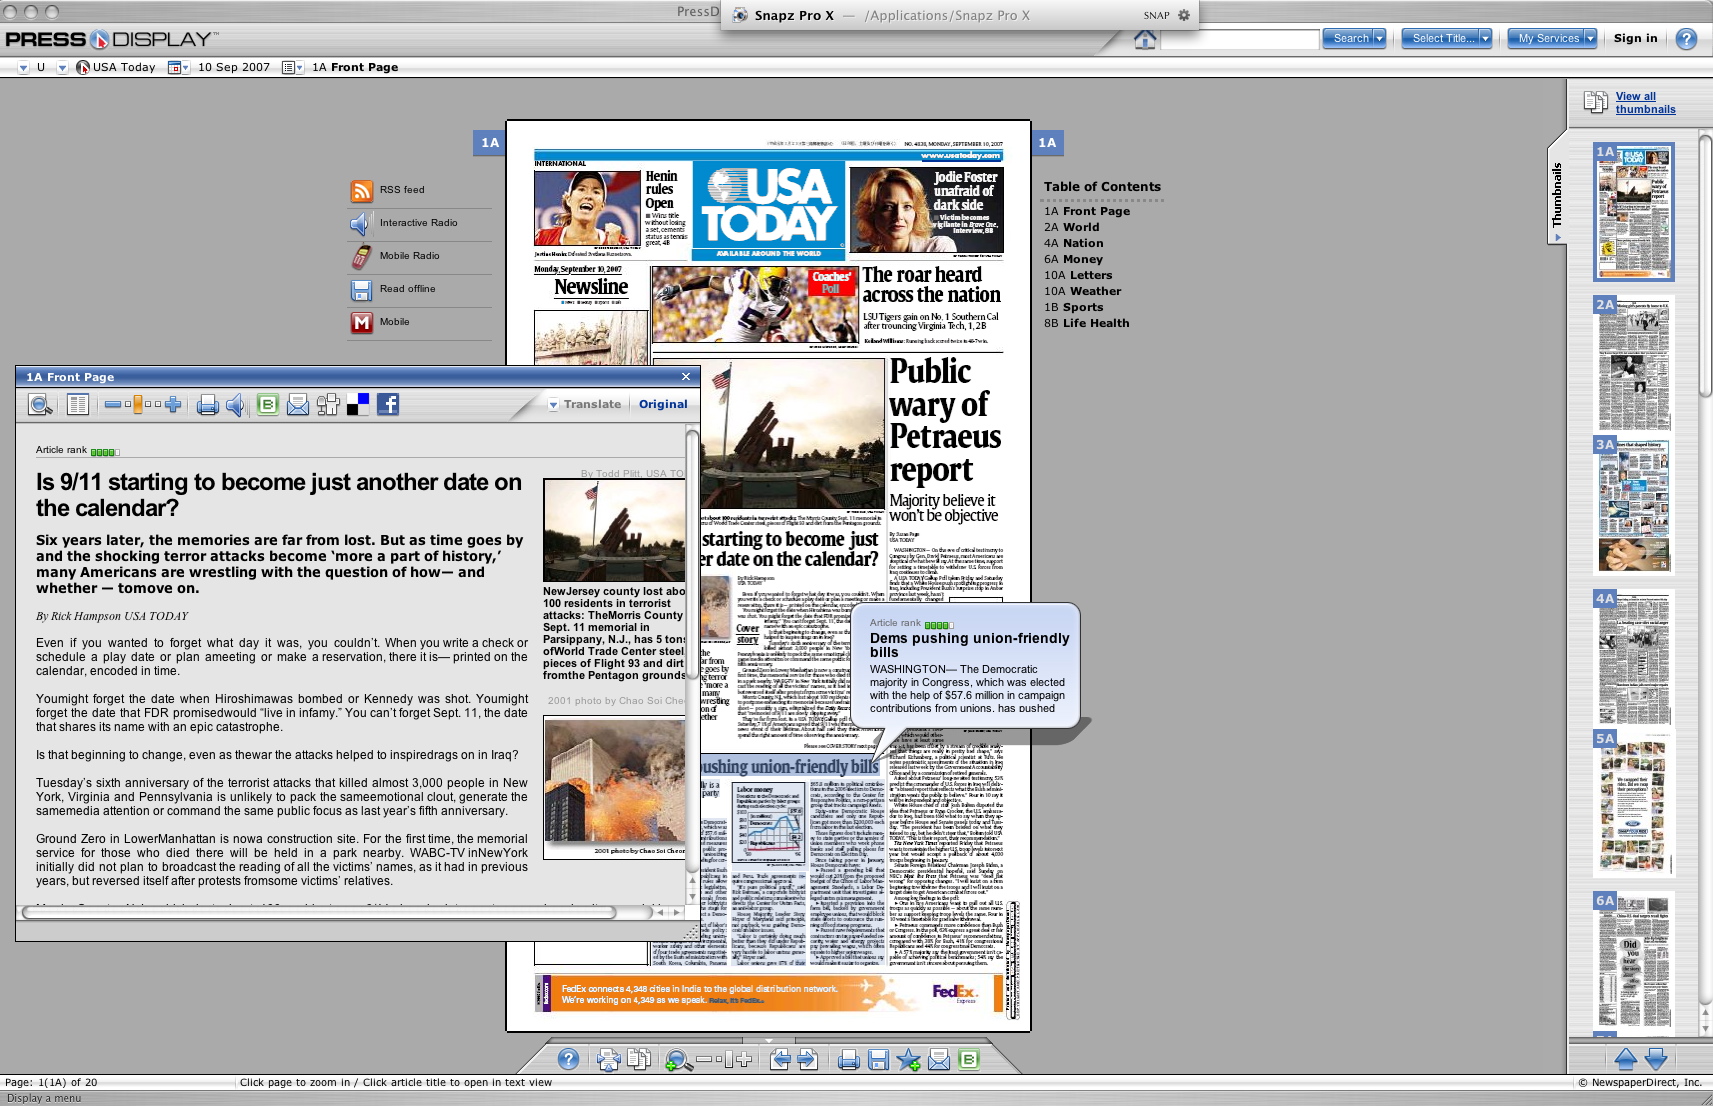Open the Mobile Radio phone icon
Image resolution: width=1713 pixels, height=1106 pixels.
click(x=361, y=256)
